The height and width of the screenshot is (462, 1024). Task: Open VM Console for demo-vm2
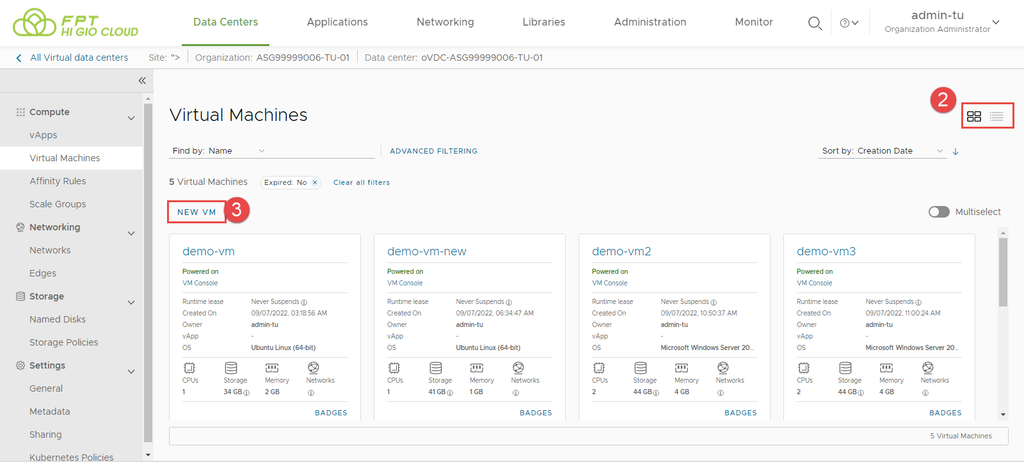(610, 283)
